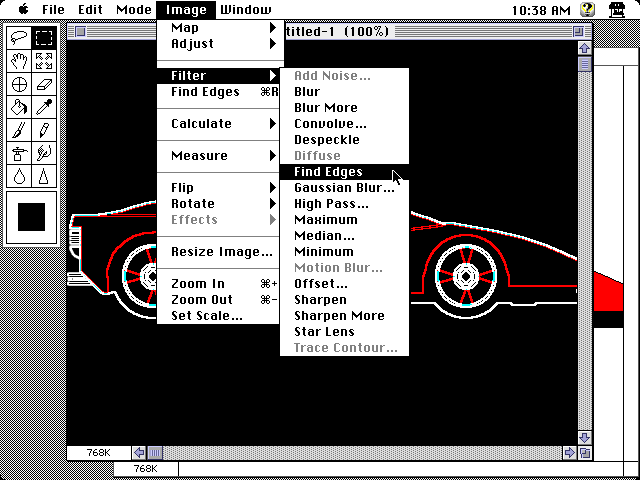The width and height of the screenshot is (640, 480).
Task: Select the Paintbrush tool
Action: 19,131
